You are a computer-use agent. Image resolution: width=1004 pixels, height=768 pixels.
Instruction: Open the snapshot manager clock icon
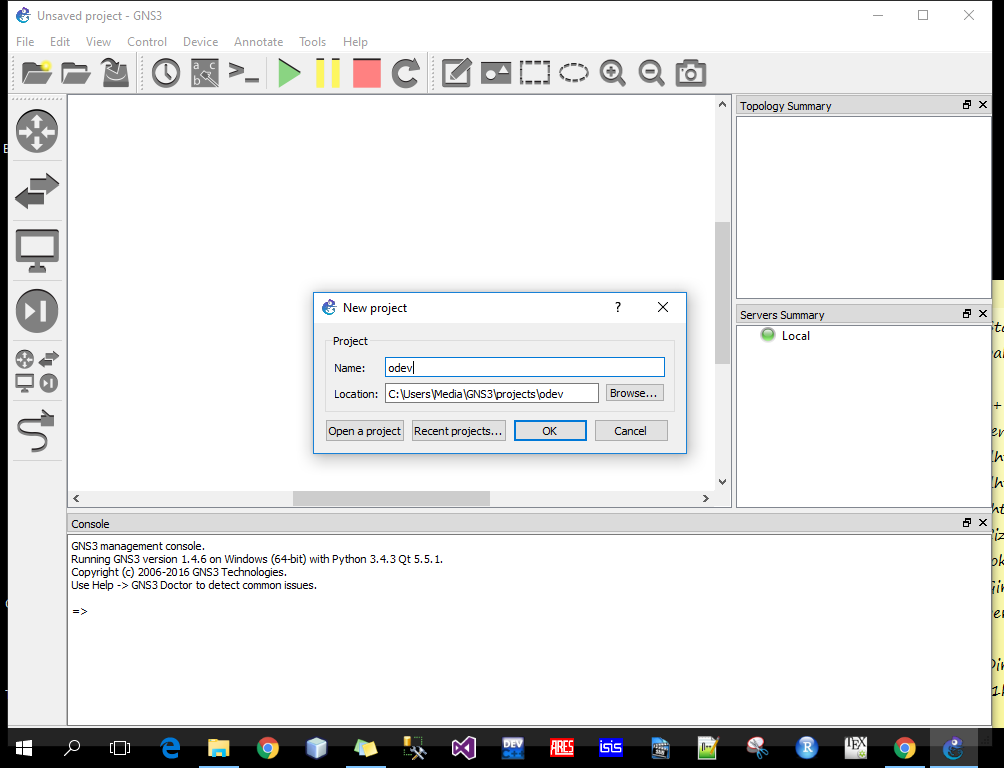166,73
